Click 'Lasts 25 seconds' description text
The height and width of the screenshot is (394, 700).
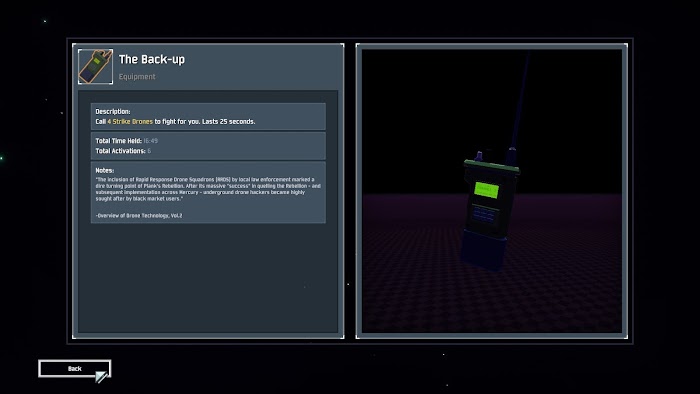(x=228, y=121)
